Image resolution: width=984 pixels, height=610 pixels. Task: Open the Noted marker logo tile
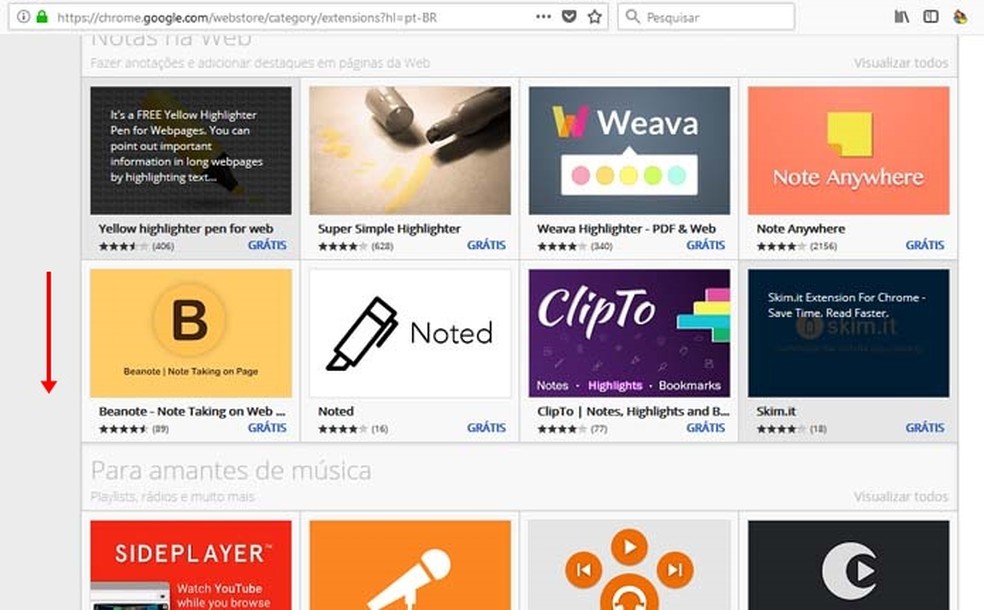tap(410, 333)
